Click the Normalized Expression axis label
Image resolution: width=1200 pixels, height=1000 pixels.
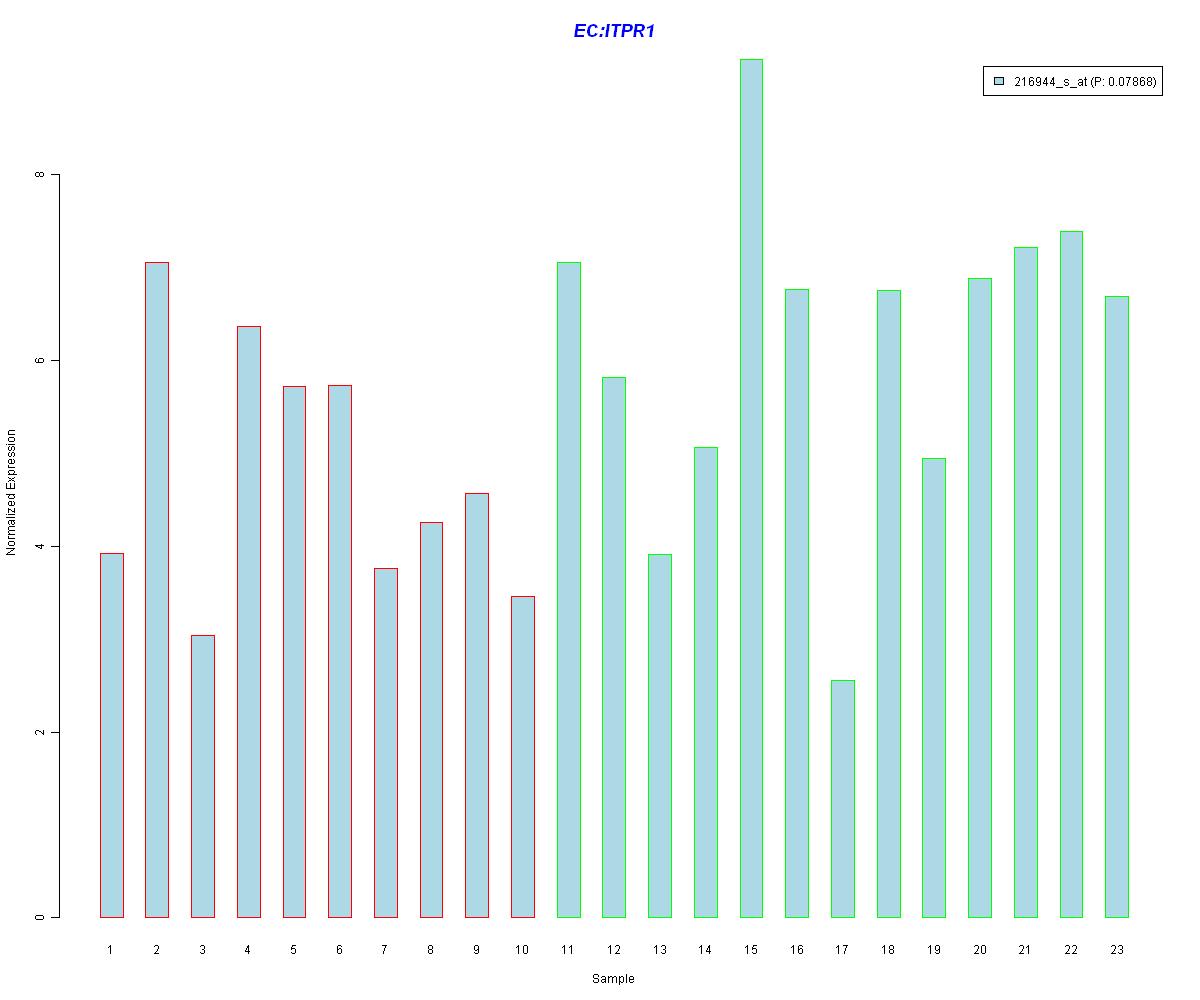tap(11, 492)
